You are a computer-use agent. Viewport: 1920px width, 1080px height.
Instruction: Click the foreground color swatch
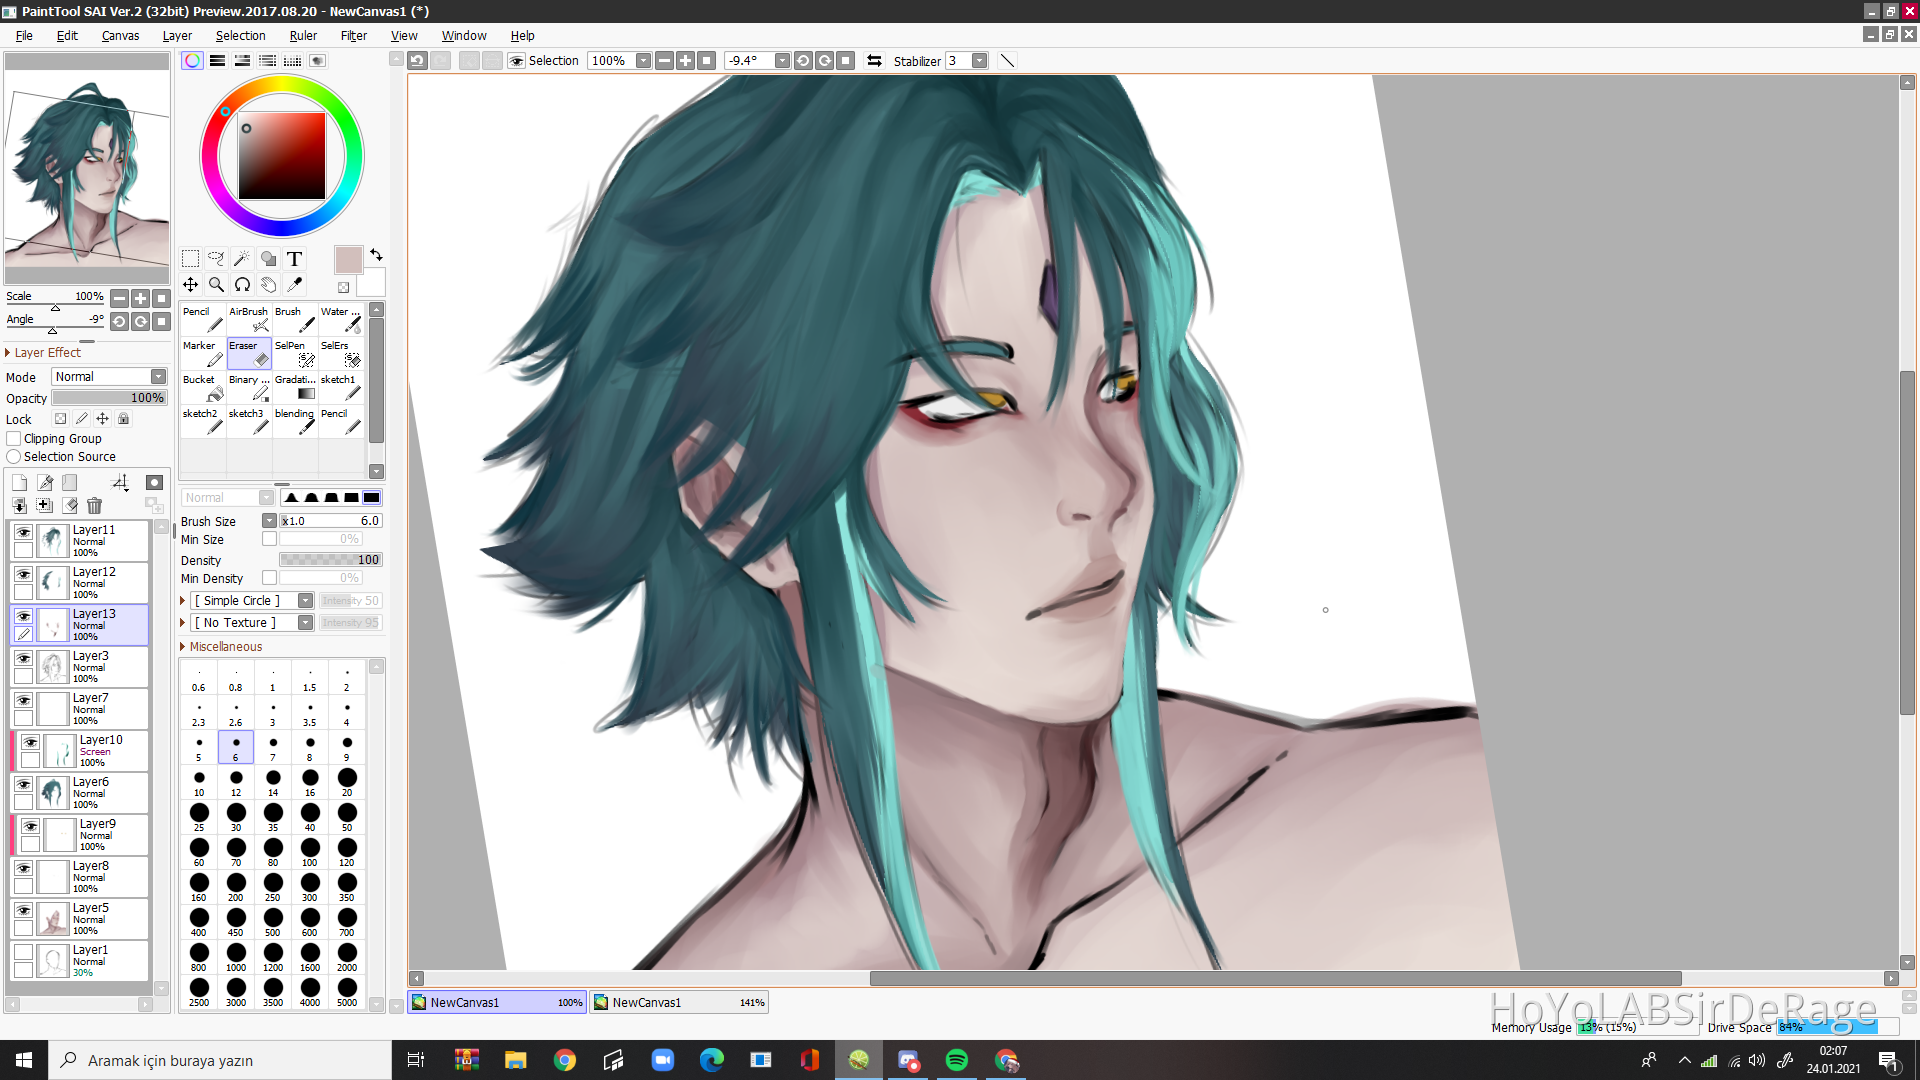[348, 260]
